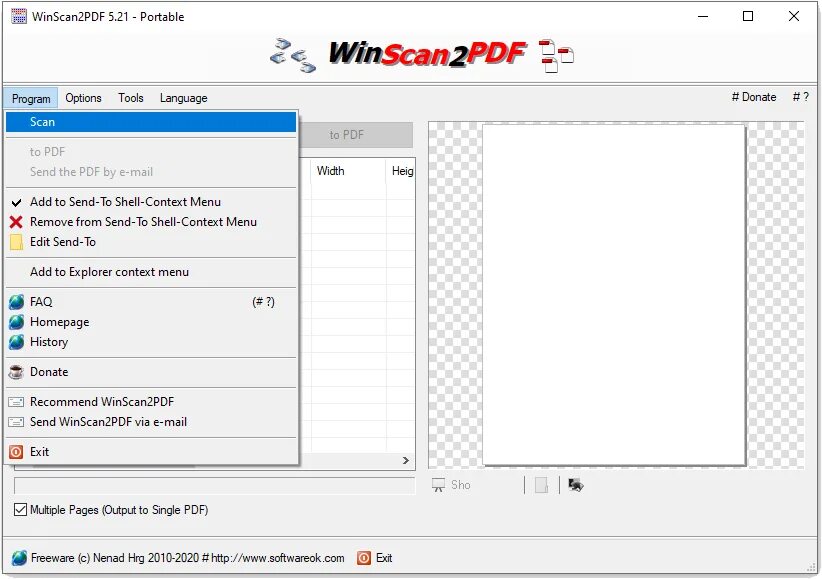This screenshot has width=822, height=579.
Task: Click the red X Remove from Send-To icon
Action: (x=16, y=222)
